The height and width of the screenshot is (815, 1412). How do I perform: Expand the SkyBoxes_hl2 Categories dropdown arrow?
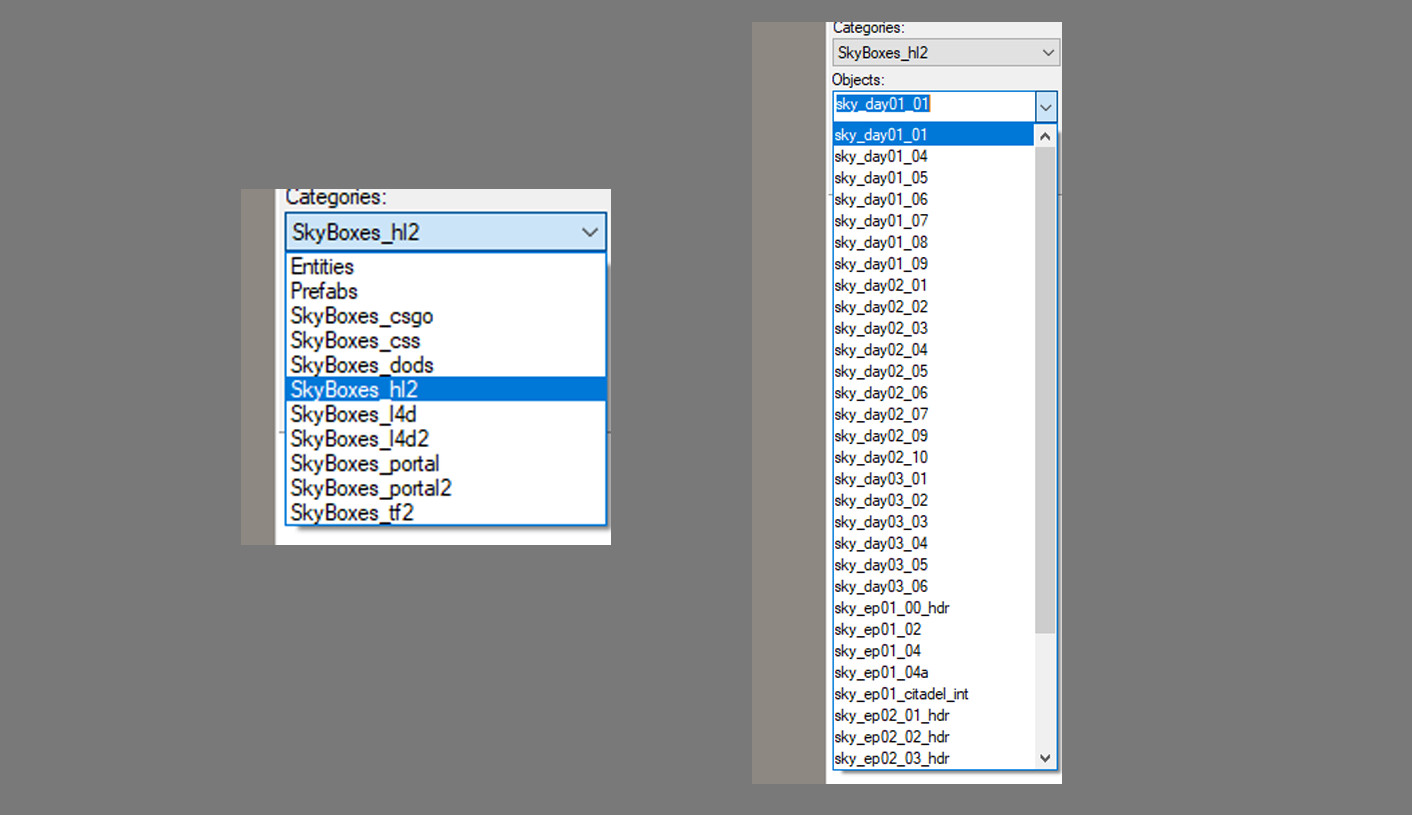click(589, 233)
